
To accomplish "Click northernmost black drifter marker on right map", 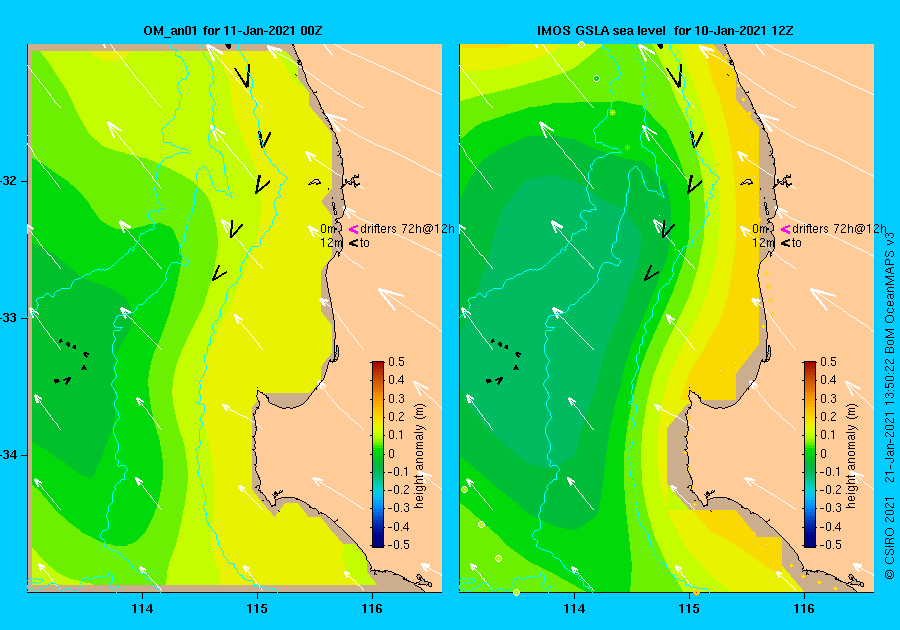I will click(x=677, y=76).
